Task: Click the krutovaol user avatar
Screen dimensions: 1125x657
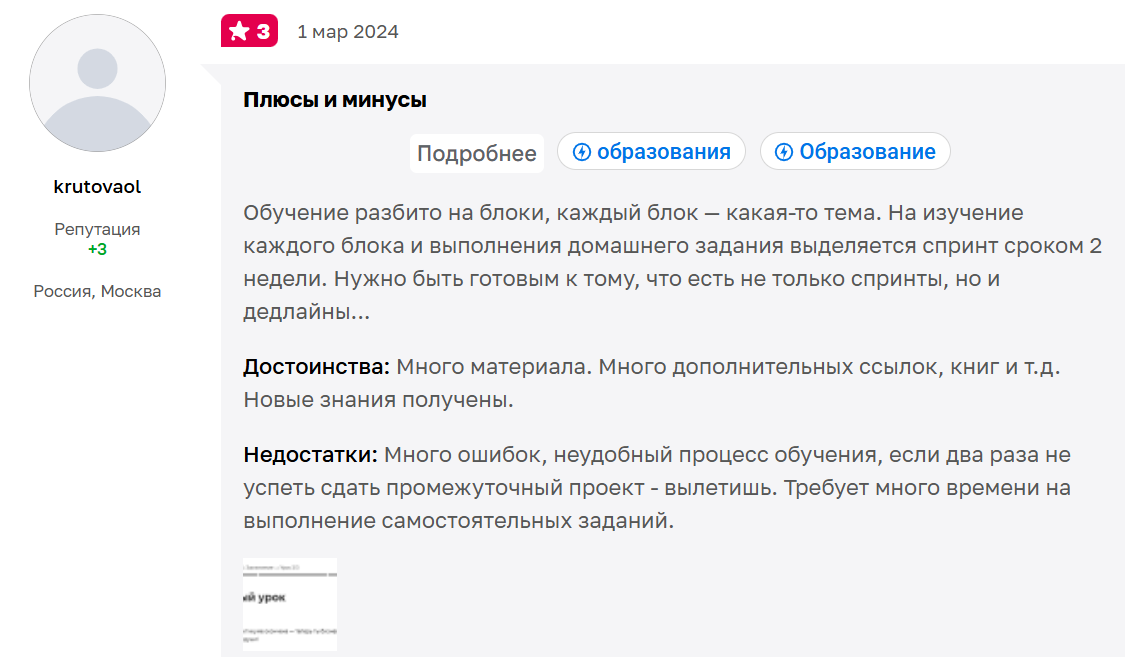Action: (97, 83)
